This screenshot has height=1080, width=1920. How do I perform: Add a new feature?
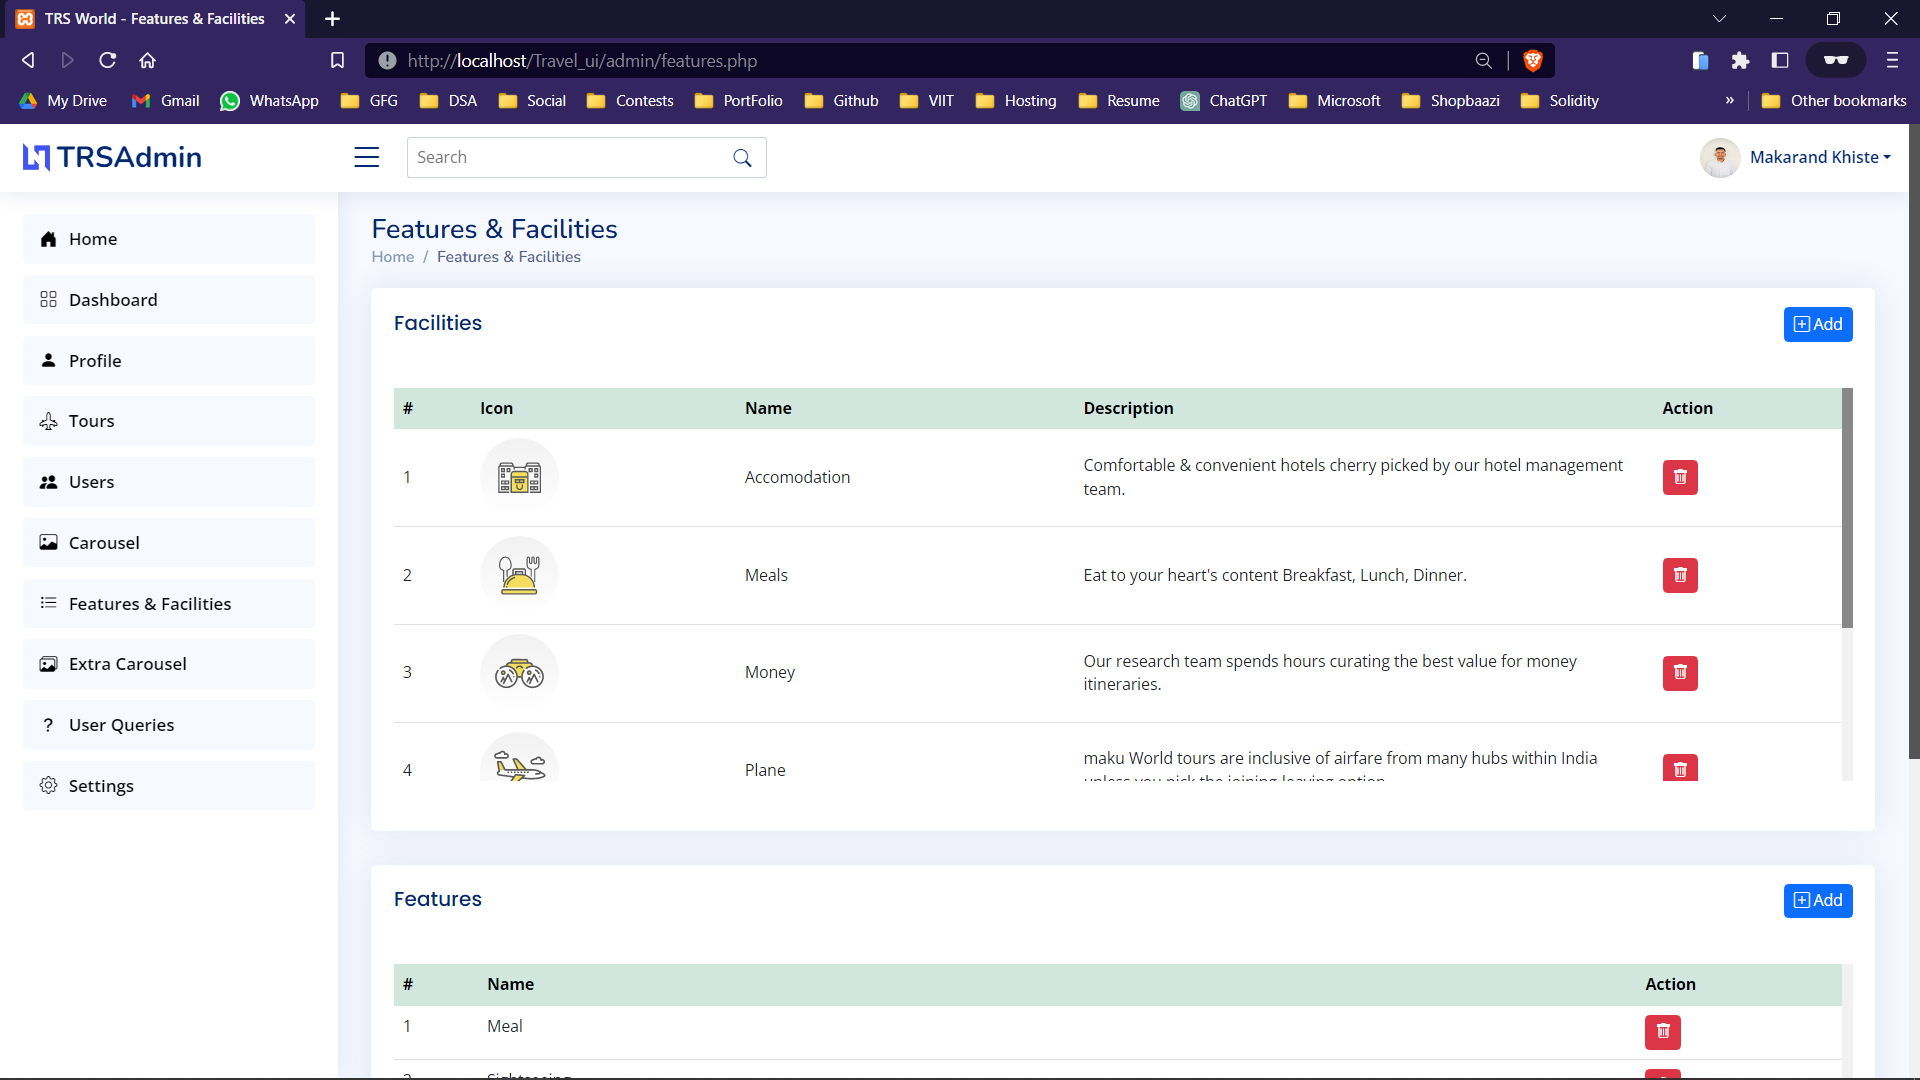tap(1817, 901)
